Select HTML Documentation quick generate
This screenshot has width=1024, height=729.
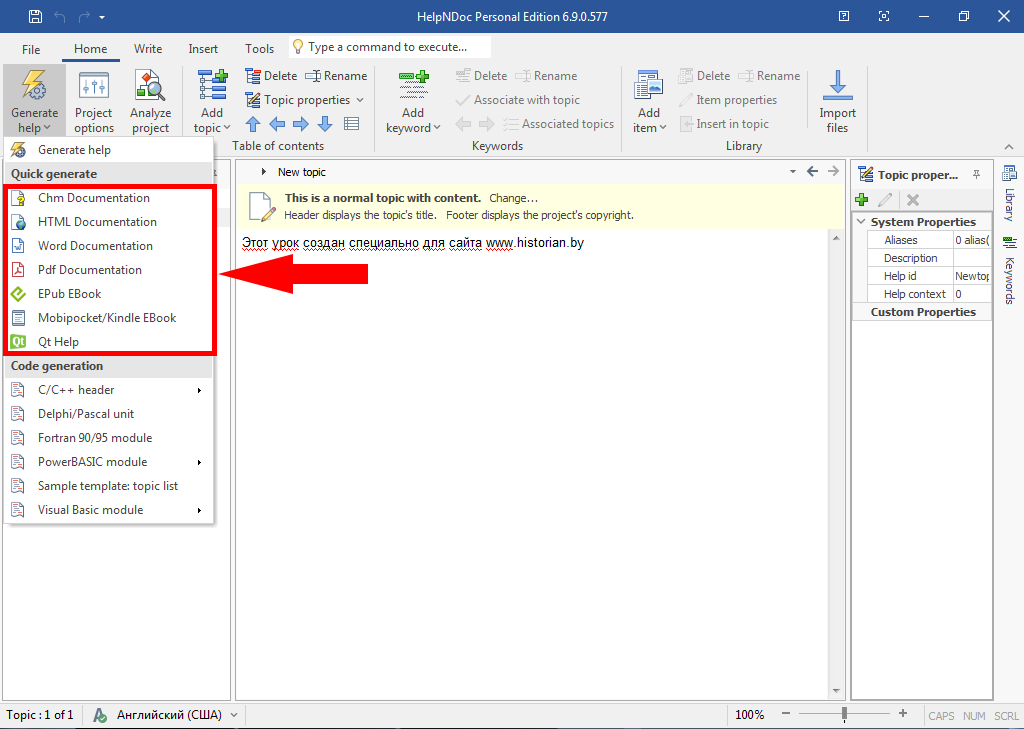click(108, 222)
